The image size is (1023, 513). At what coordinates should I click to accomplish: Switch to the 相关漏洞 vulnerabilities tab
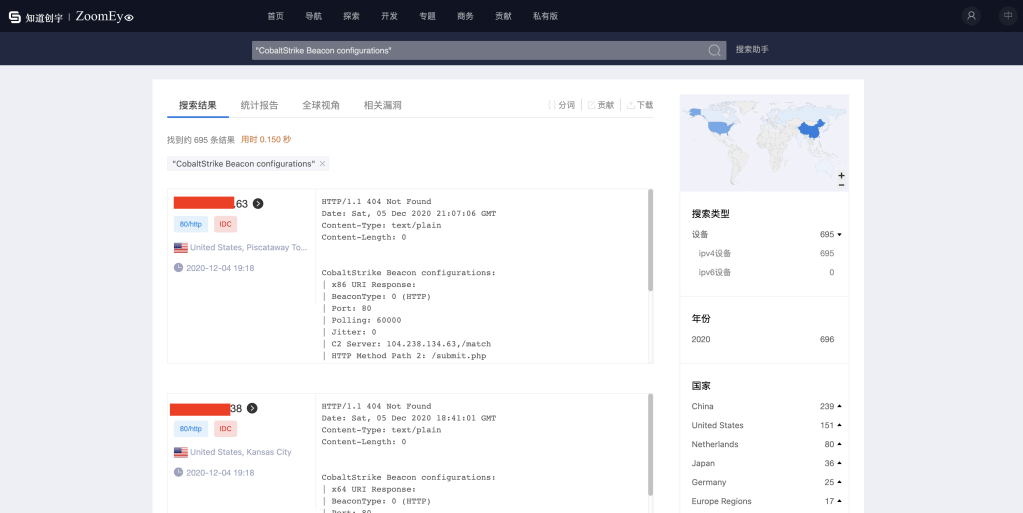[382, 105]
